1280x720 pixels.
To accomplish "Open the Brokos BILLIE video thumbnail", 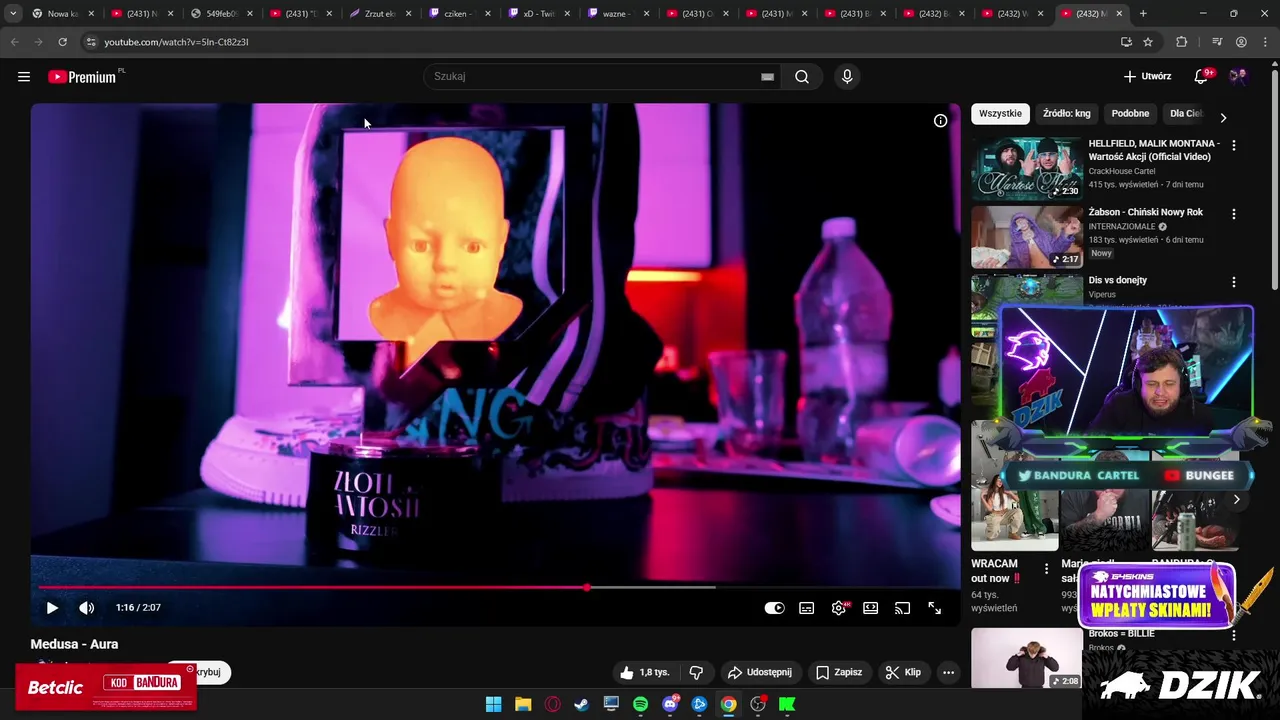I will 1027,658.
